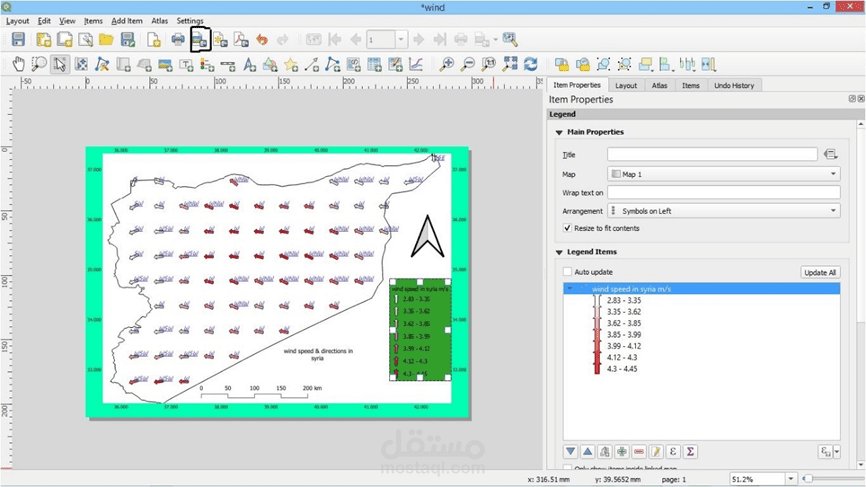The height and width of the screenshot is (487, 866).
Task: Collapse the Legend Items section
Action: (559, 252)
